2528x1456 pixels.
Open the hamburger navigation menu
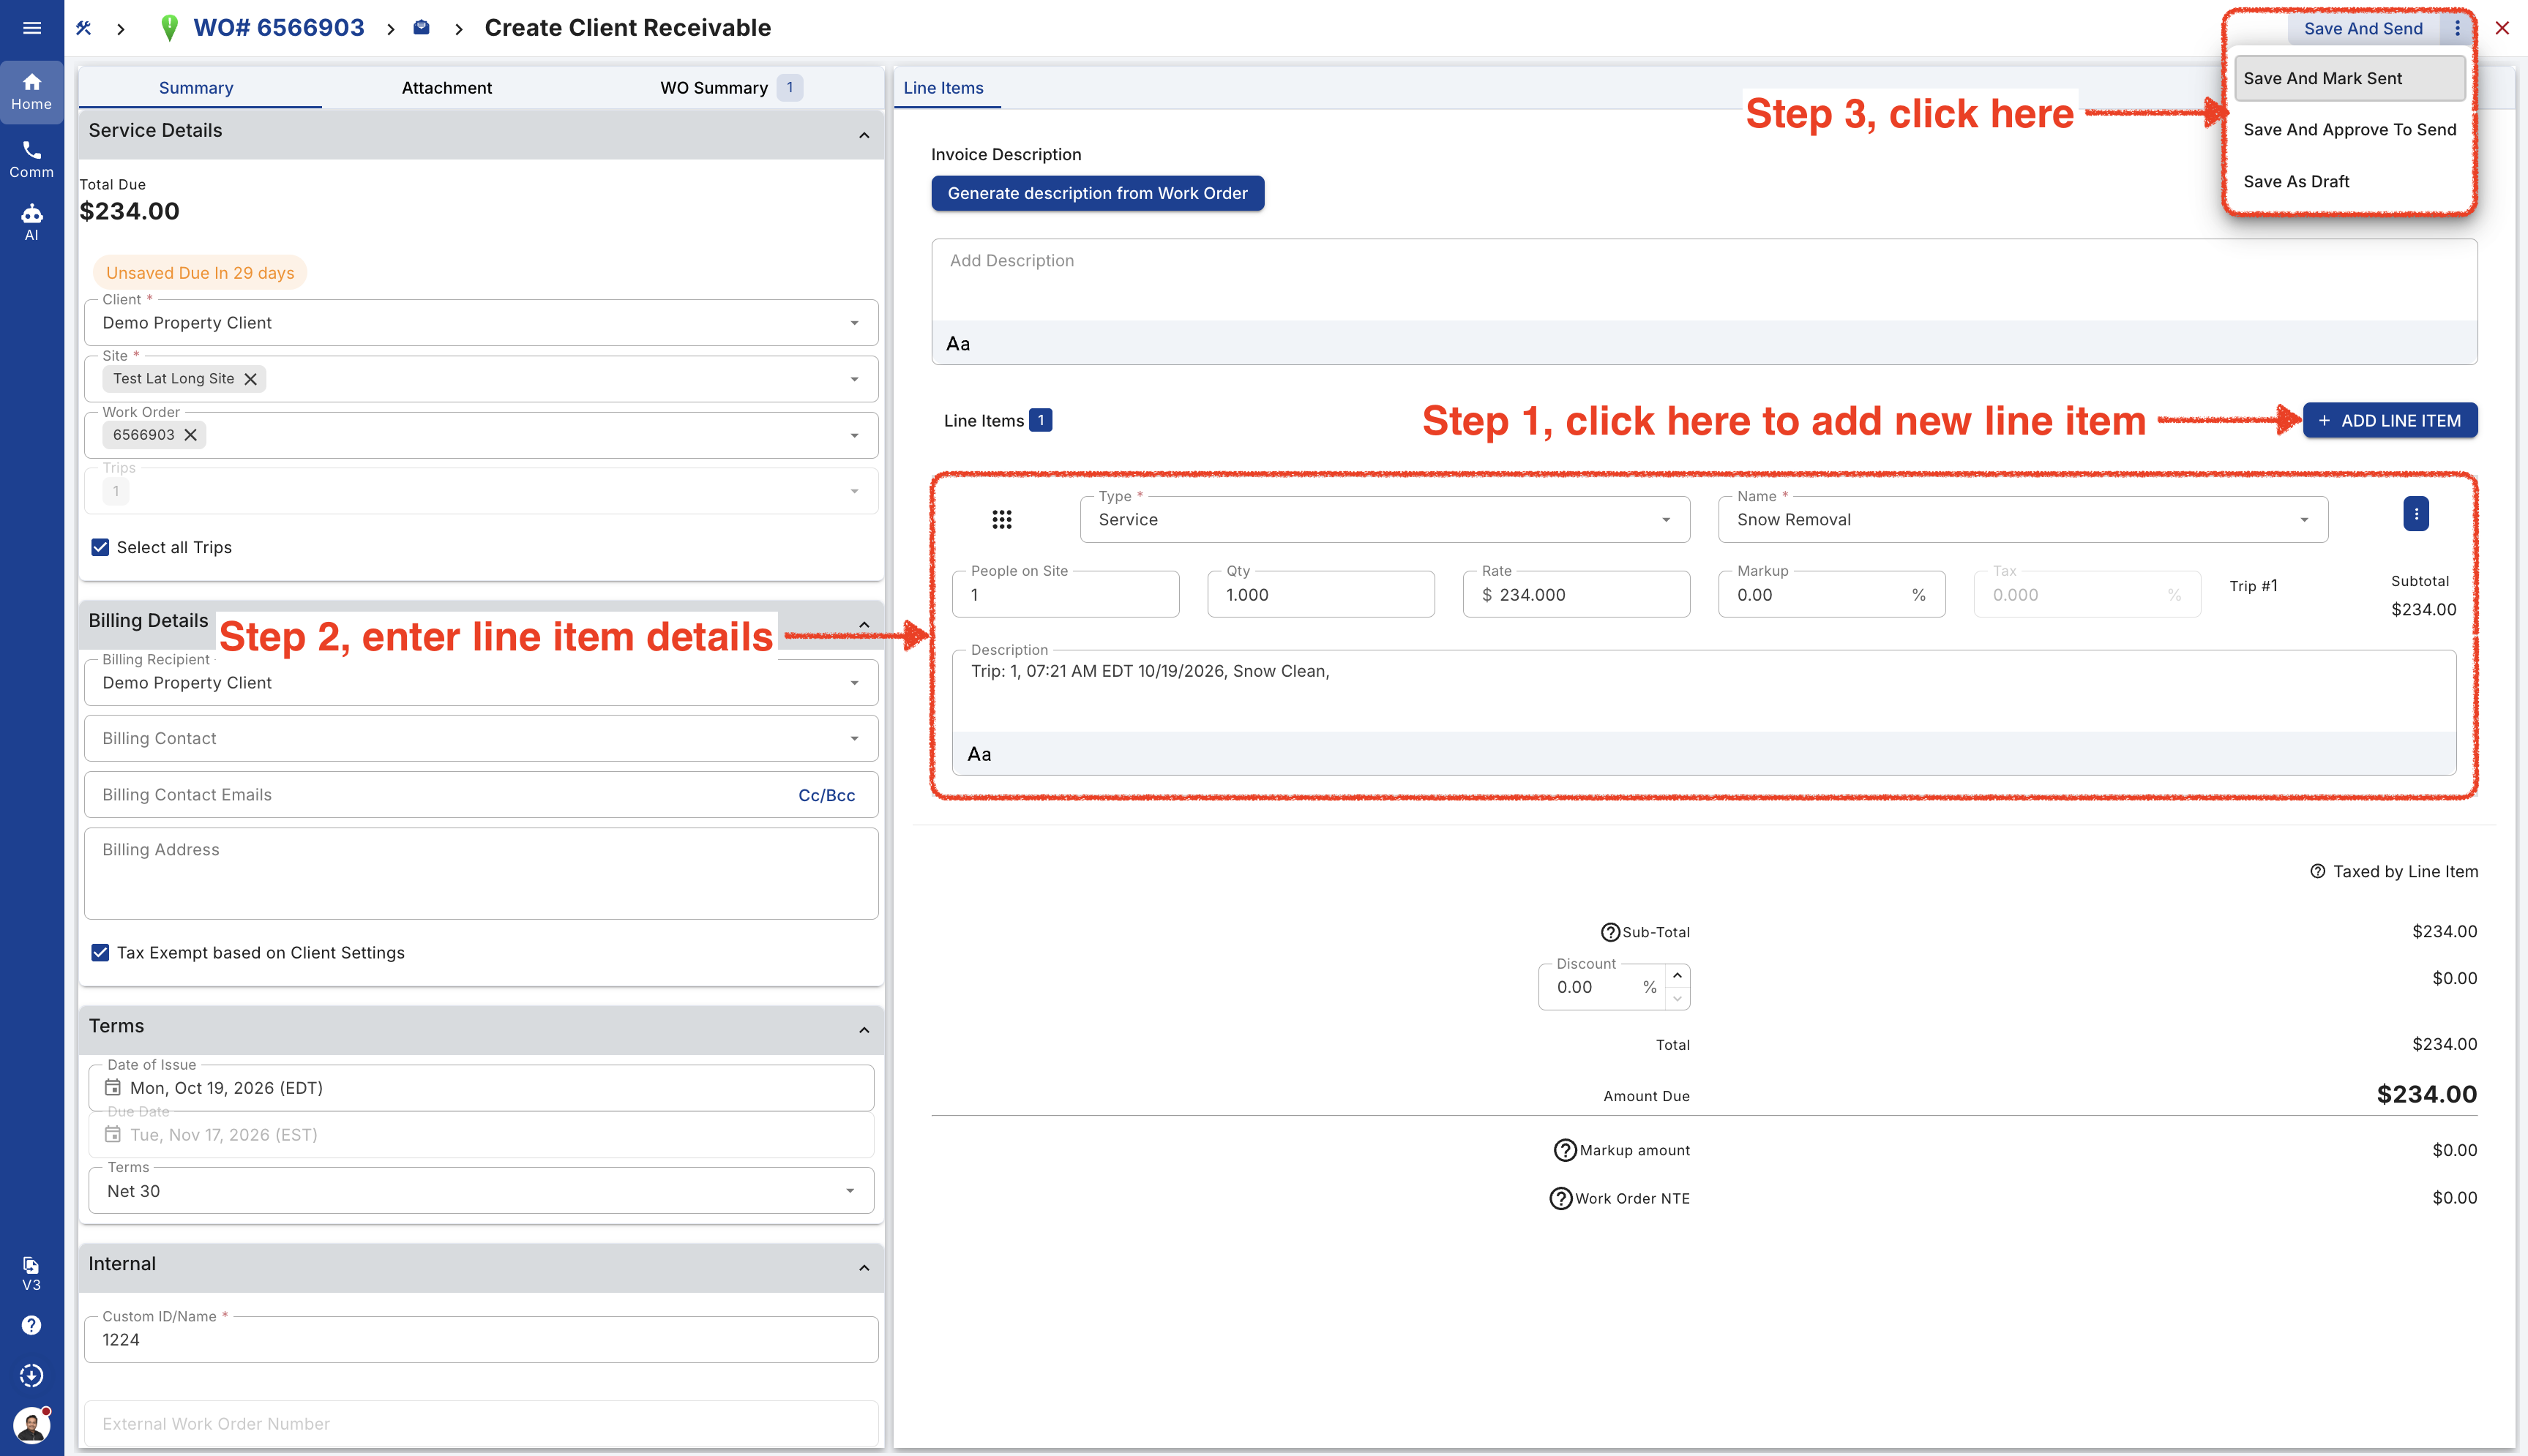point(32,28)
